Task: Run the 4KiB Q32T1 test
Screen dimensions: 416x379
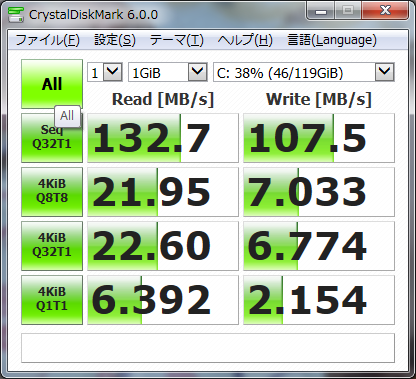Action: click(52, 246)
